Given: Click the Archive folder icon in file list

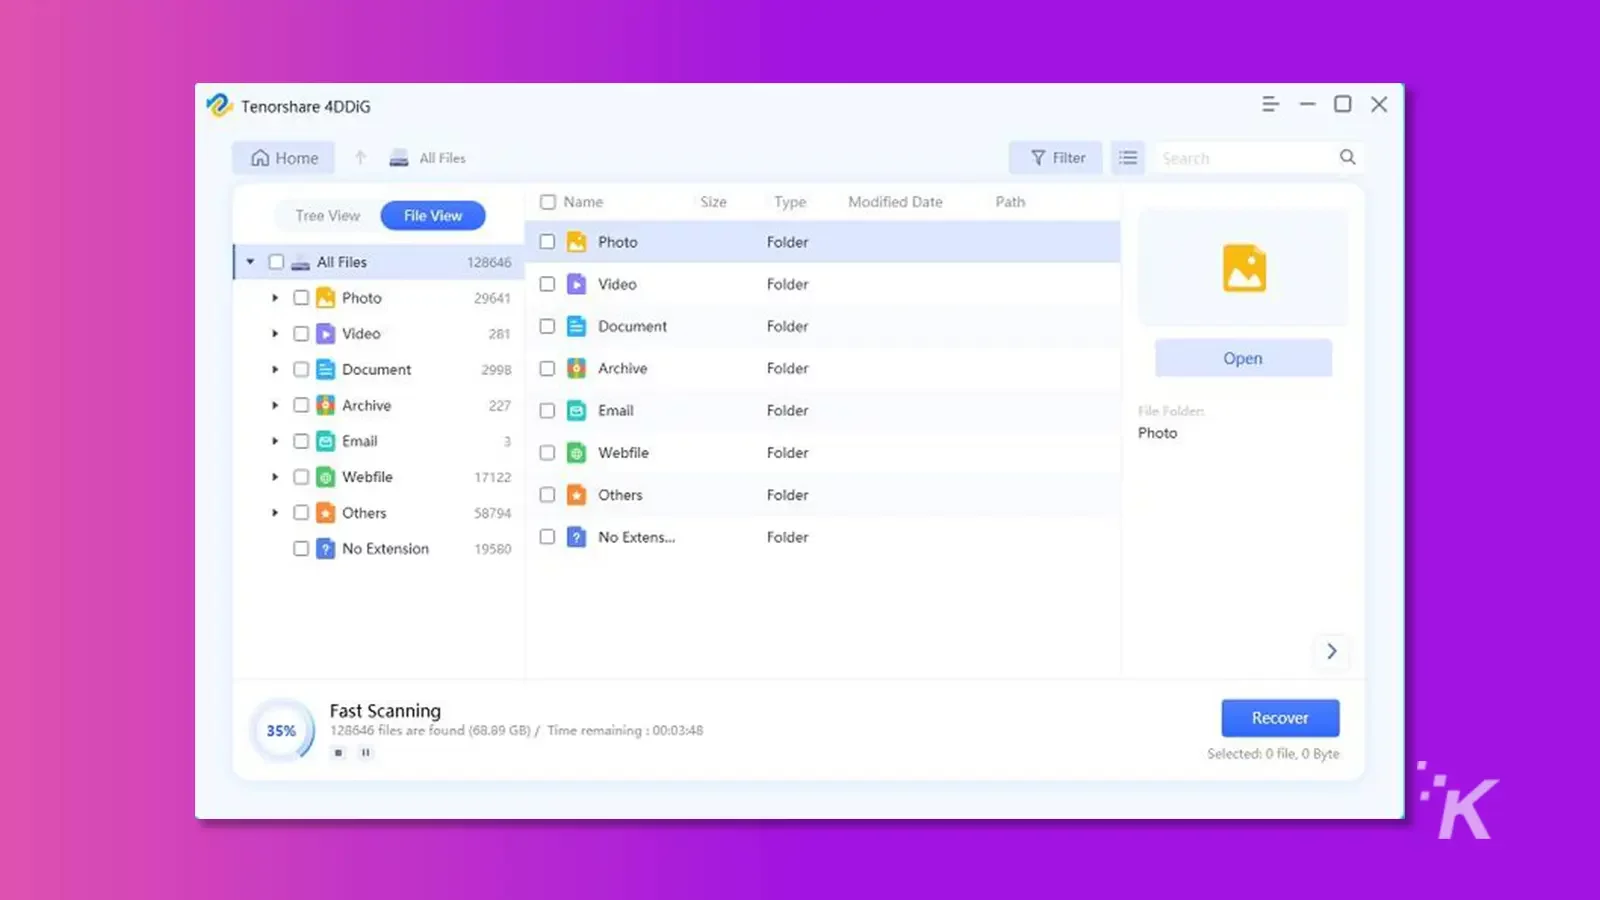Looking at the screenshot, I should coord(577,368).
